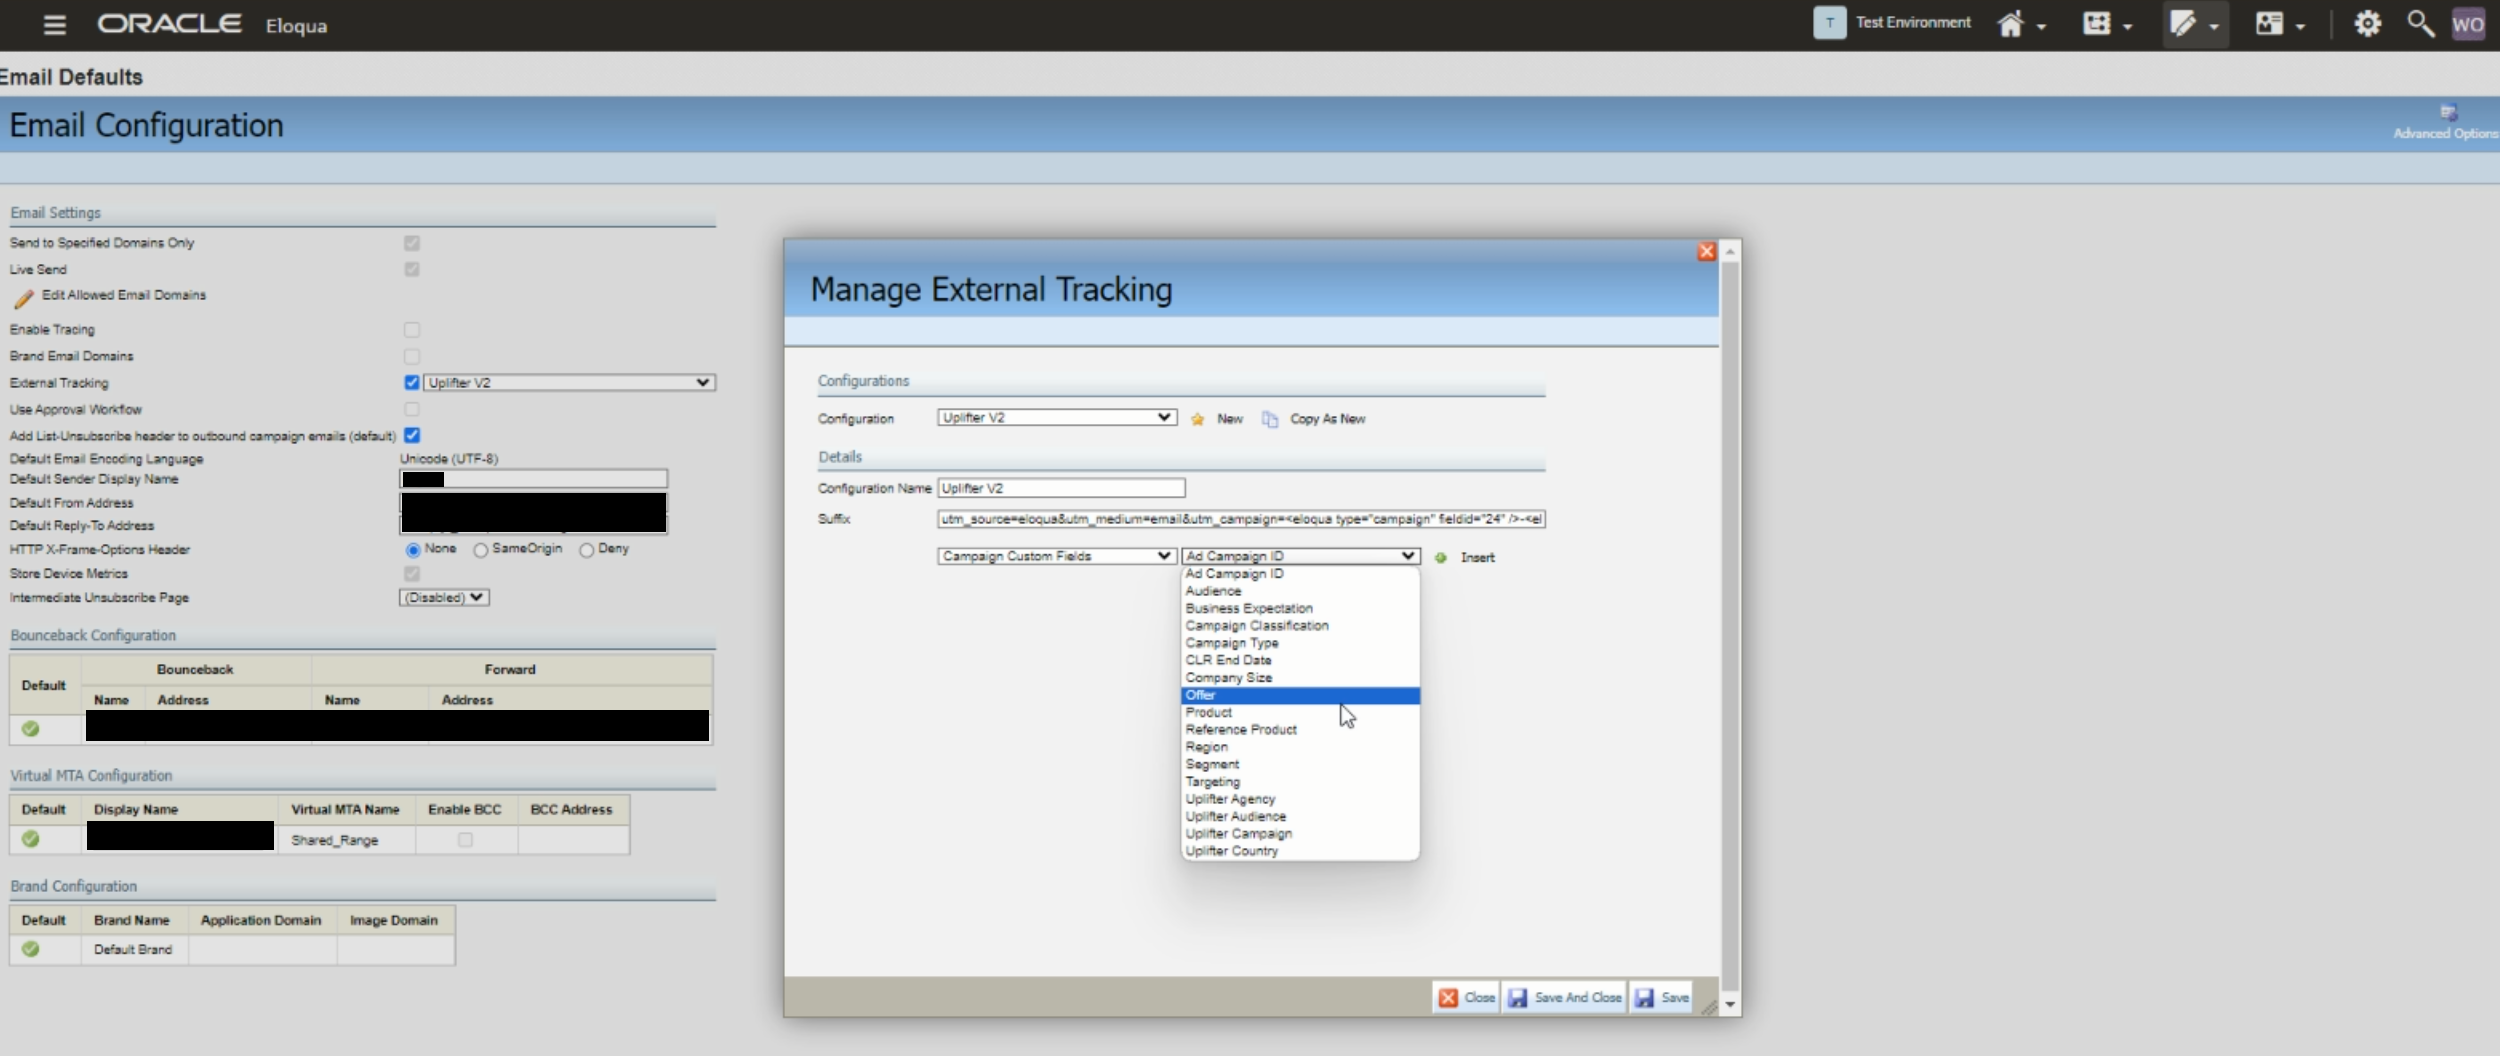
Task: Open the External Tracking Uplifter V2 dropdown
Action: pyautogui.click(x=567, y=382)
